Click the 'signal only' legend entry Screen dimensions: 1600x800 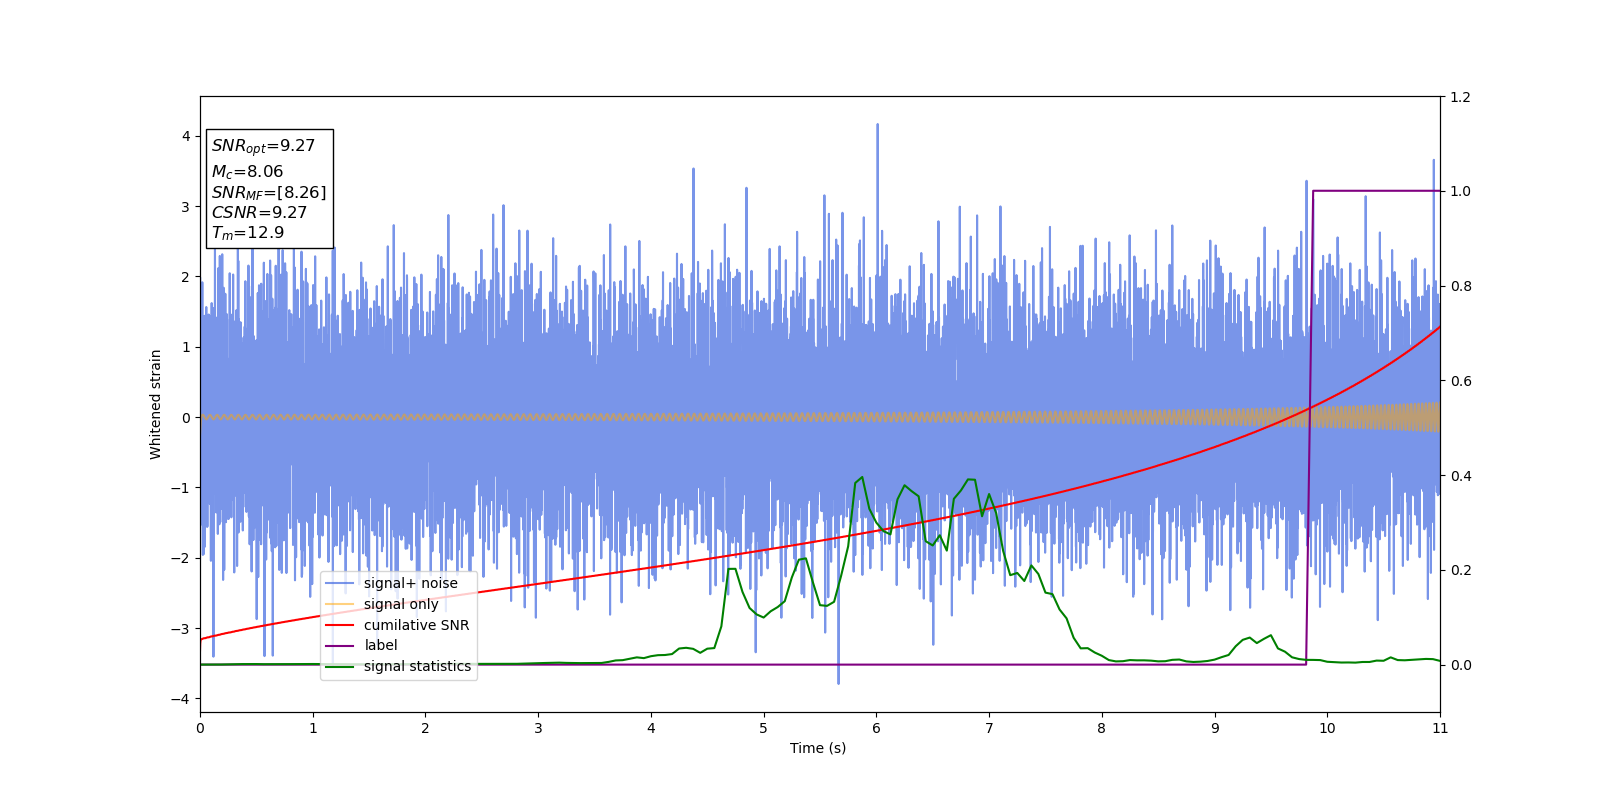coord(401,604)
